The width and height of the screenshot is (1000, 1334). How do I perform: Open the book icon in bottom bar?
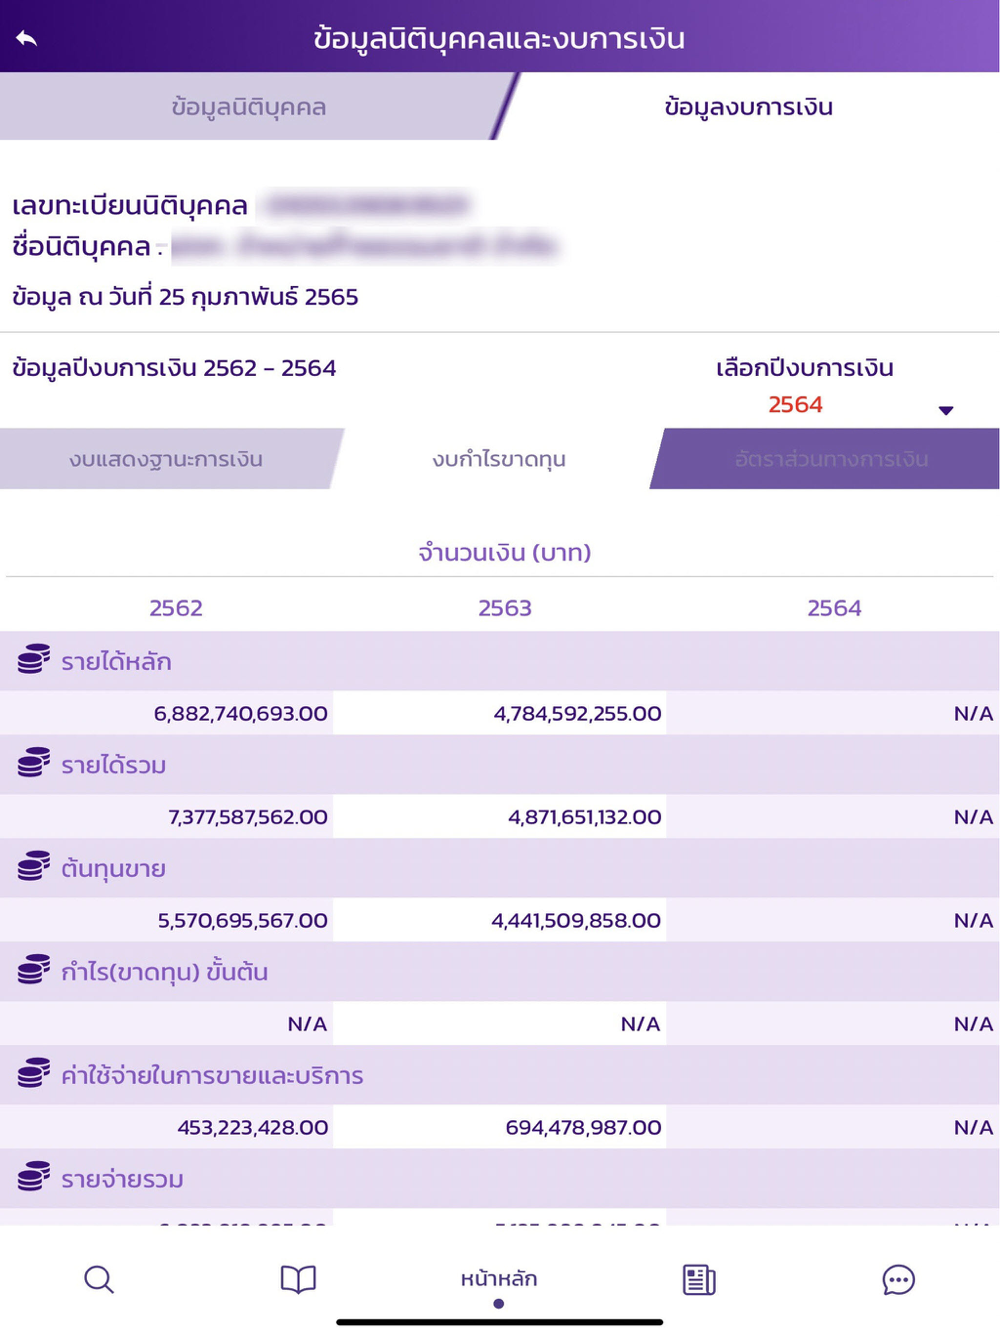[x=298, y=1279]
